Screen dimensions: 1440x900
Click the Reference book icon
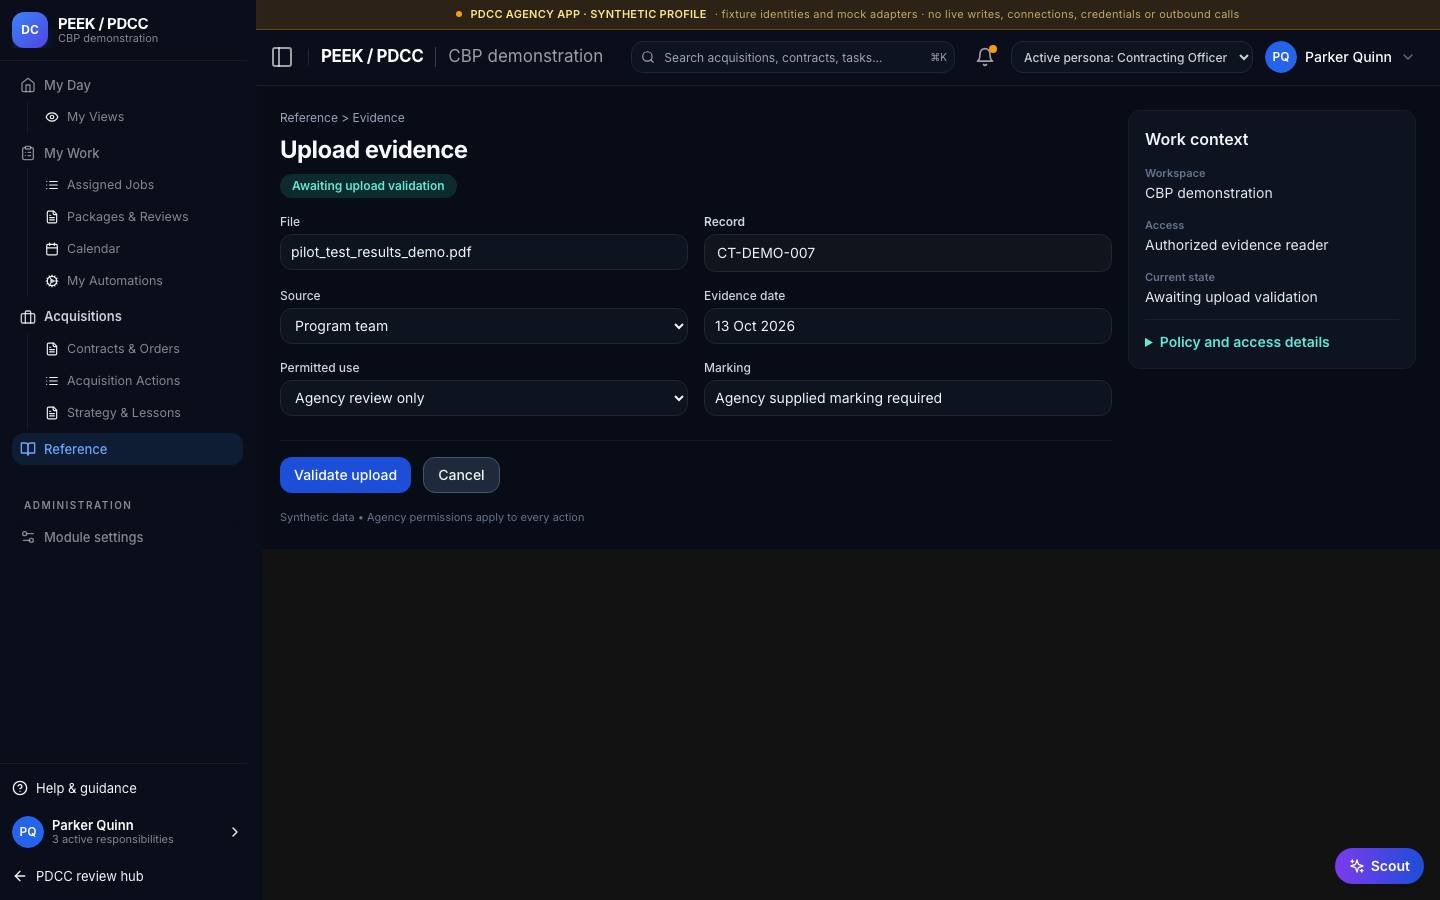click(x=28, y=449)
